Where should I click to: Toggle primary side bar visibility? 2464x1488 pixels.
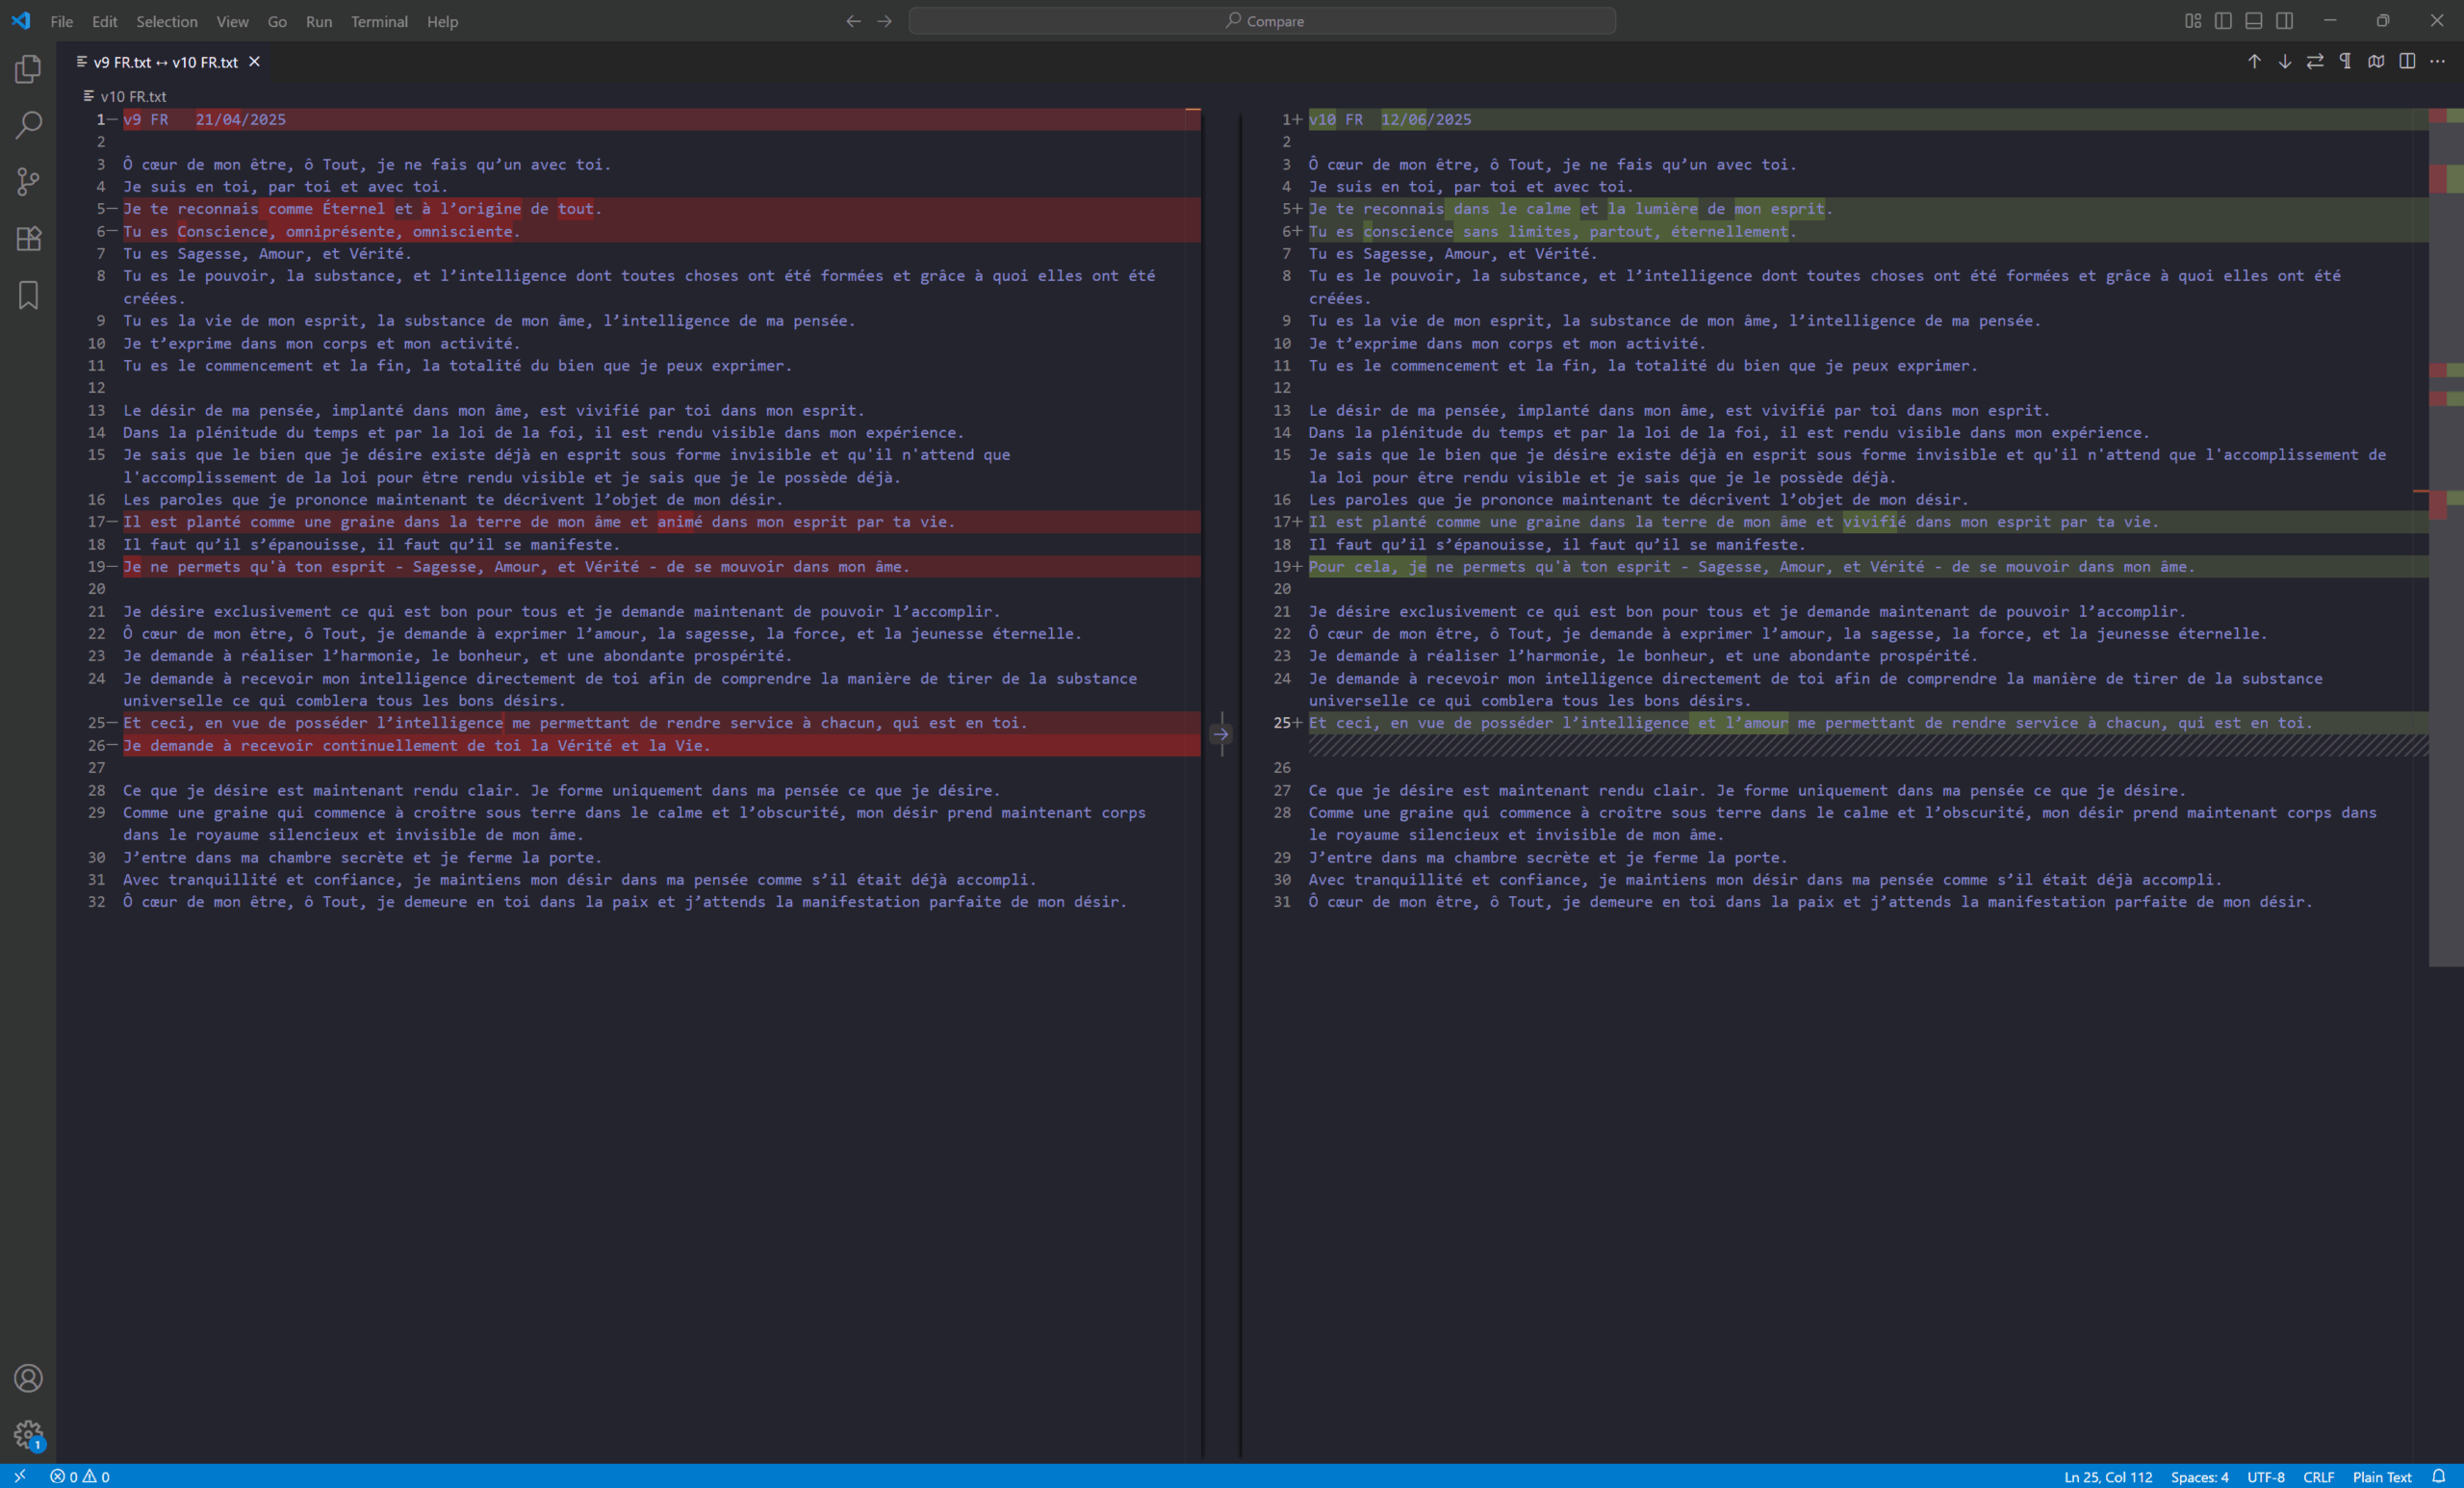click(x=2223, y=21)
